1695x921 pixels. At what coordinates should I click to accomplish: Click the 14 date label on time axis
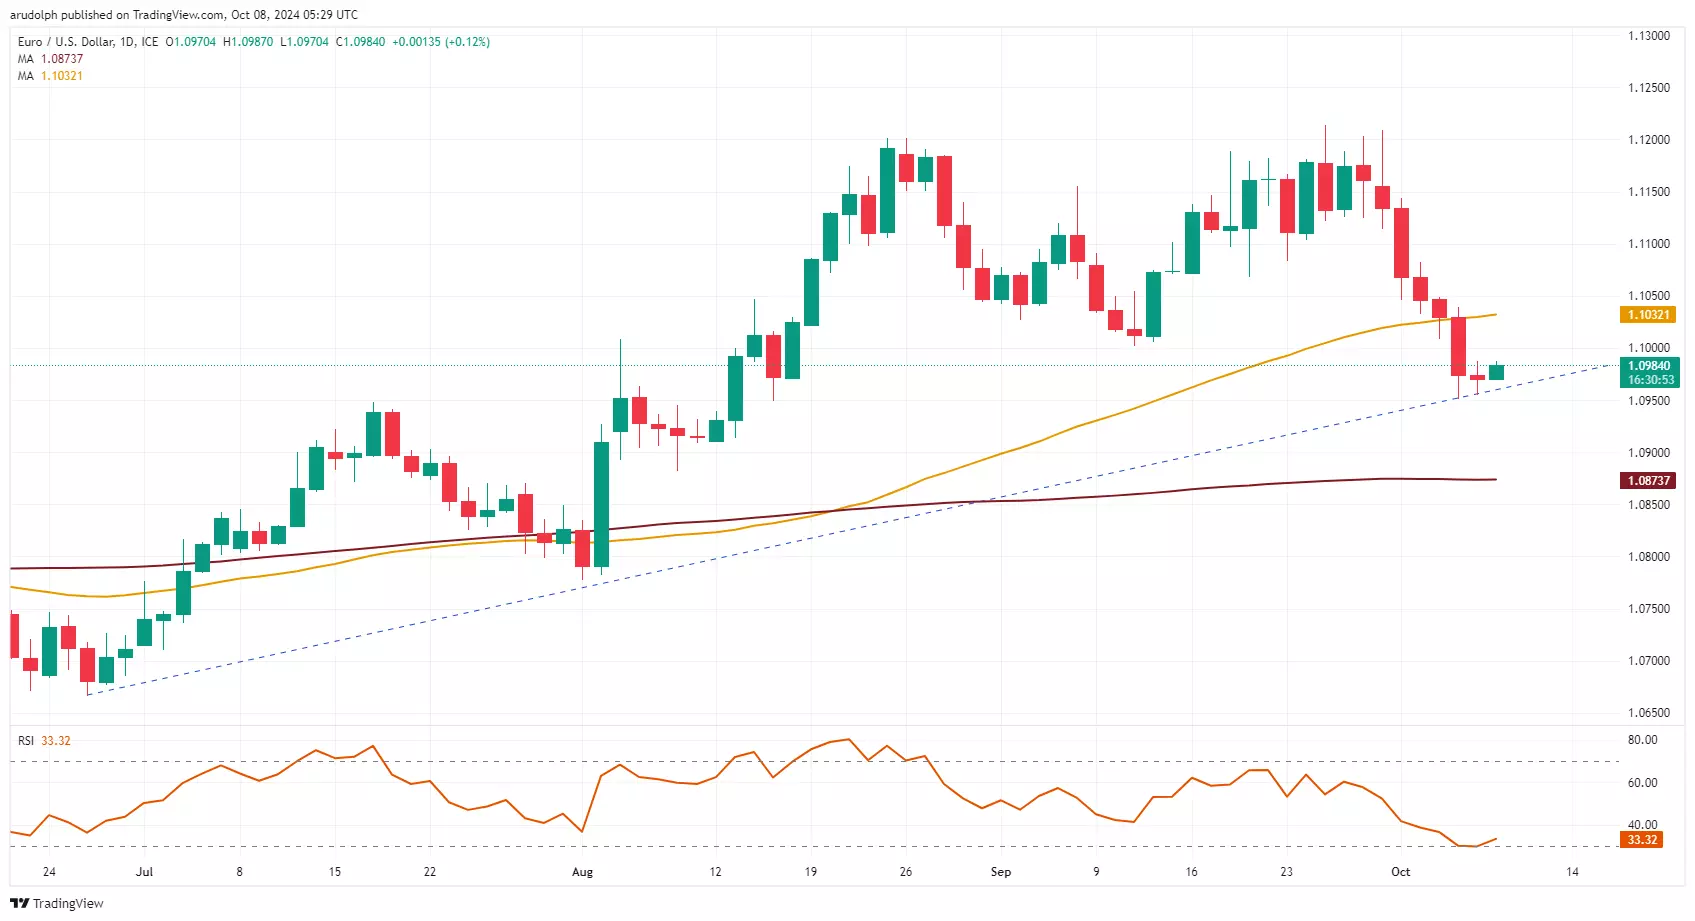pos(1573,872)
